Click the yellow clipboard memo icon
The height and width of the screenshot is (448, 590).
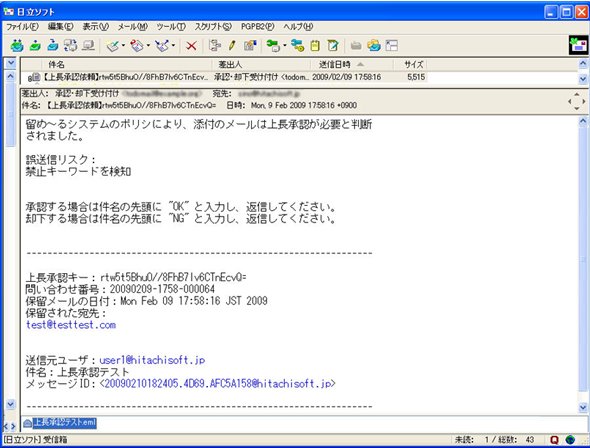(x=315, y=46)
